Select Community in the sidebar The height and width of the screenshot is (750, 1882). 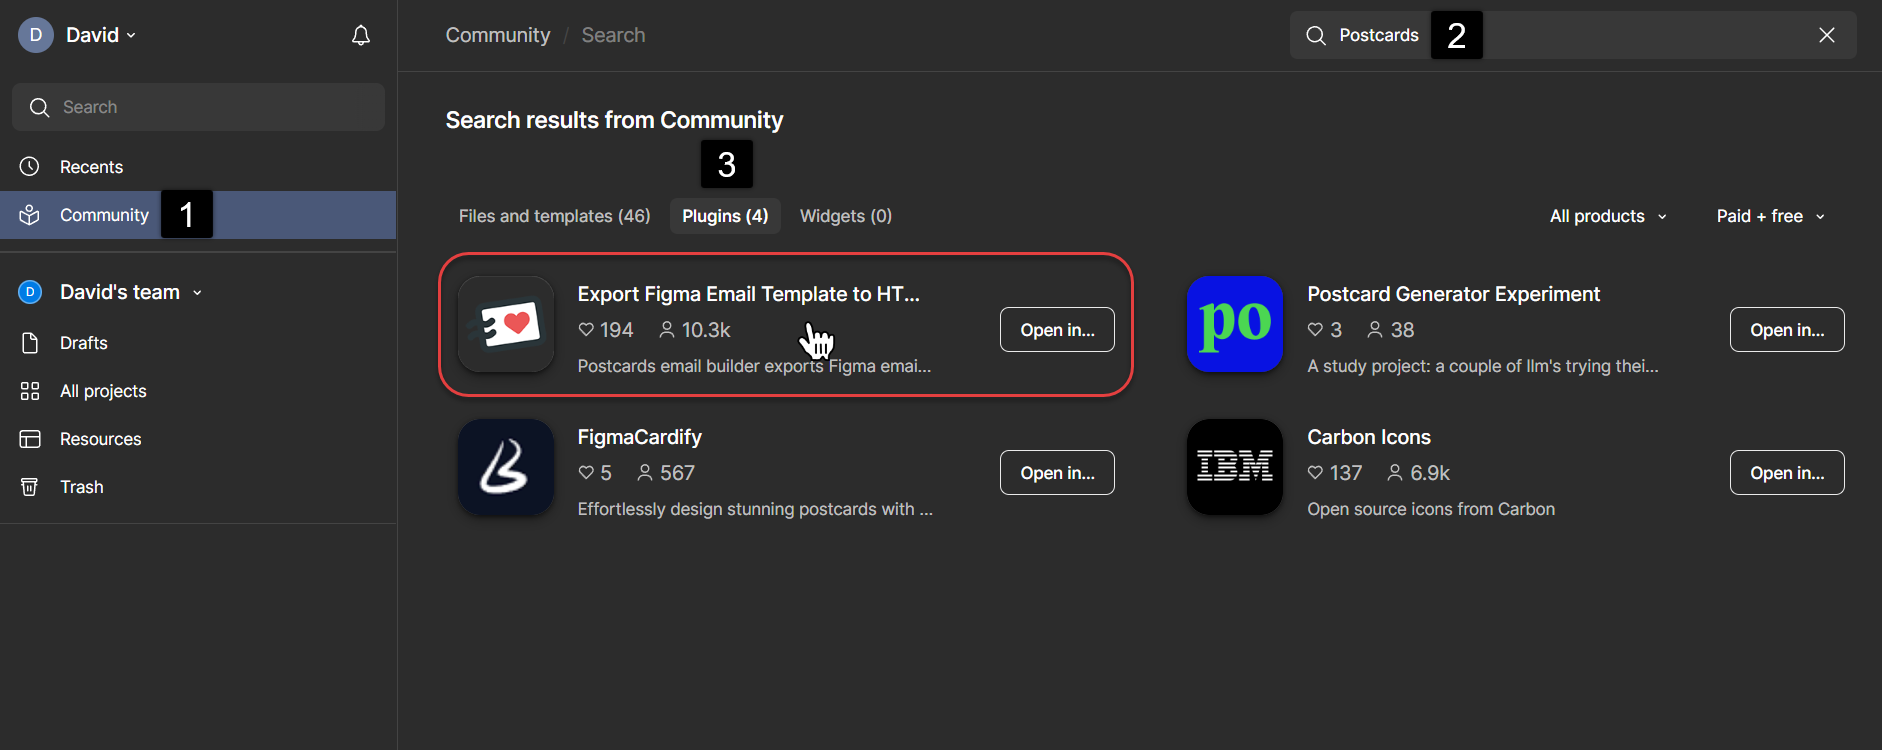point(198,215)
